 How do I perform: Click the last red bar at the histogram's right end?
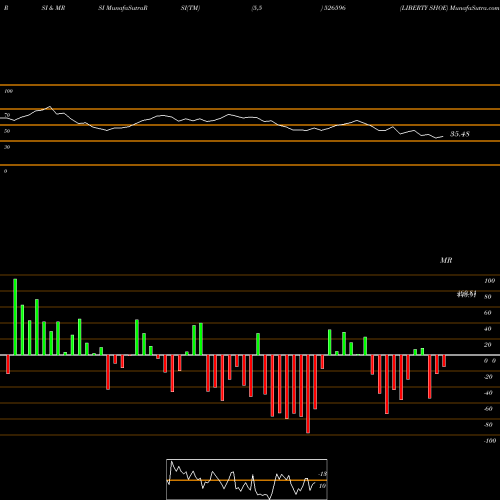pyautogui.click(x=444, y=361)
